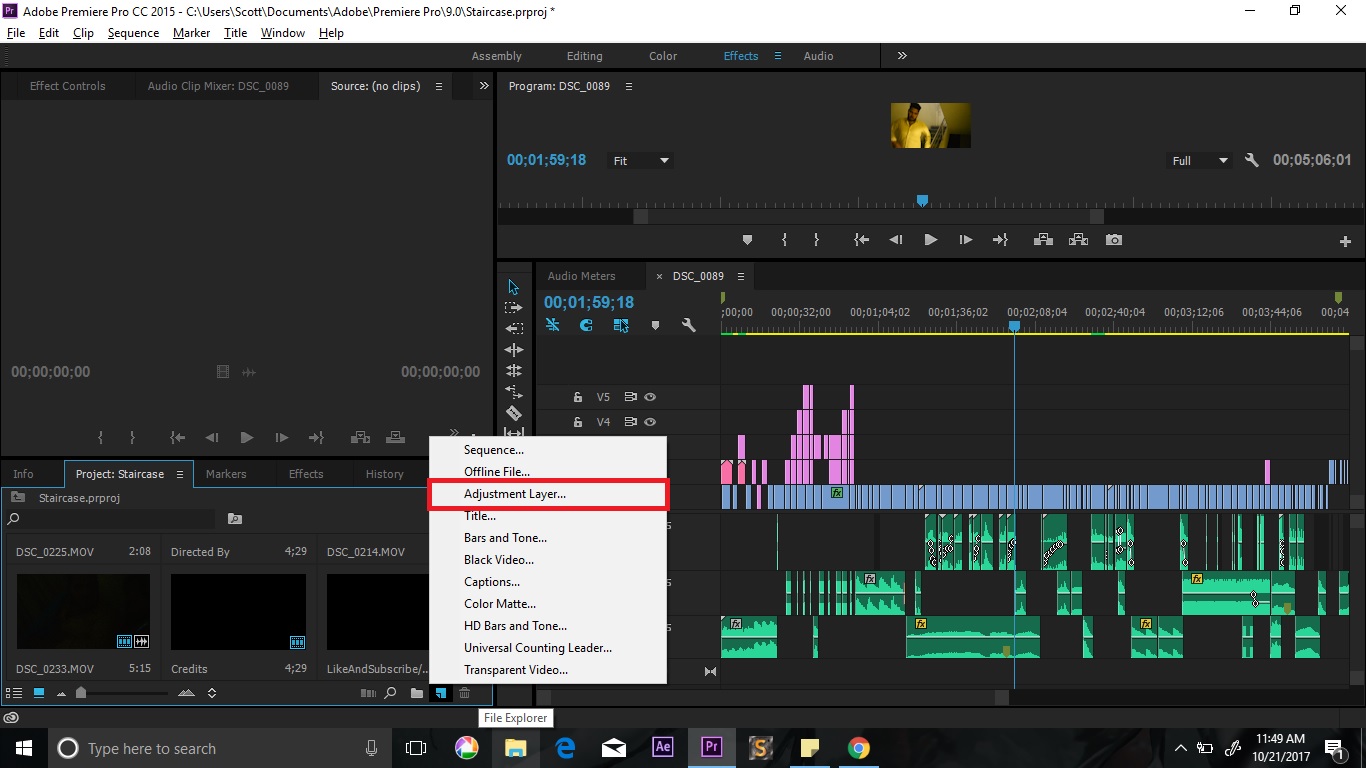
Task: Toggle V4 sync lock
Action: (630, 422)
